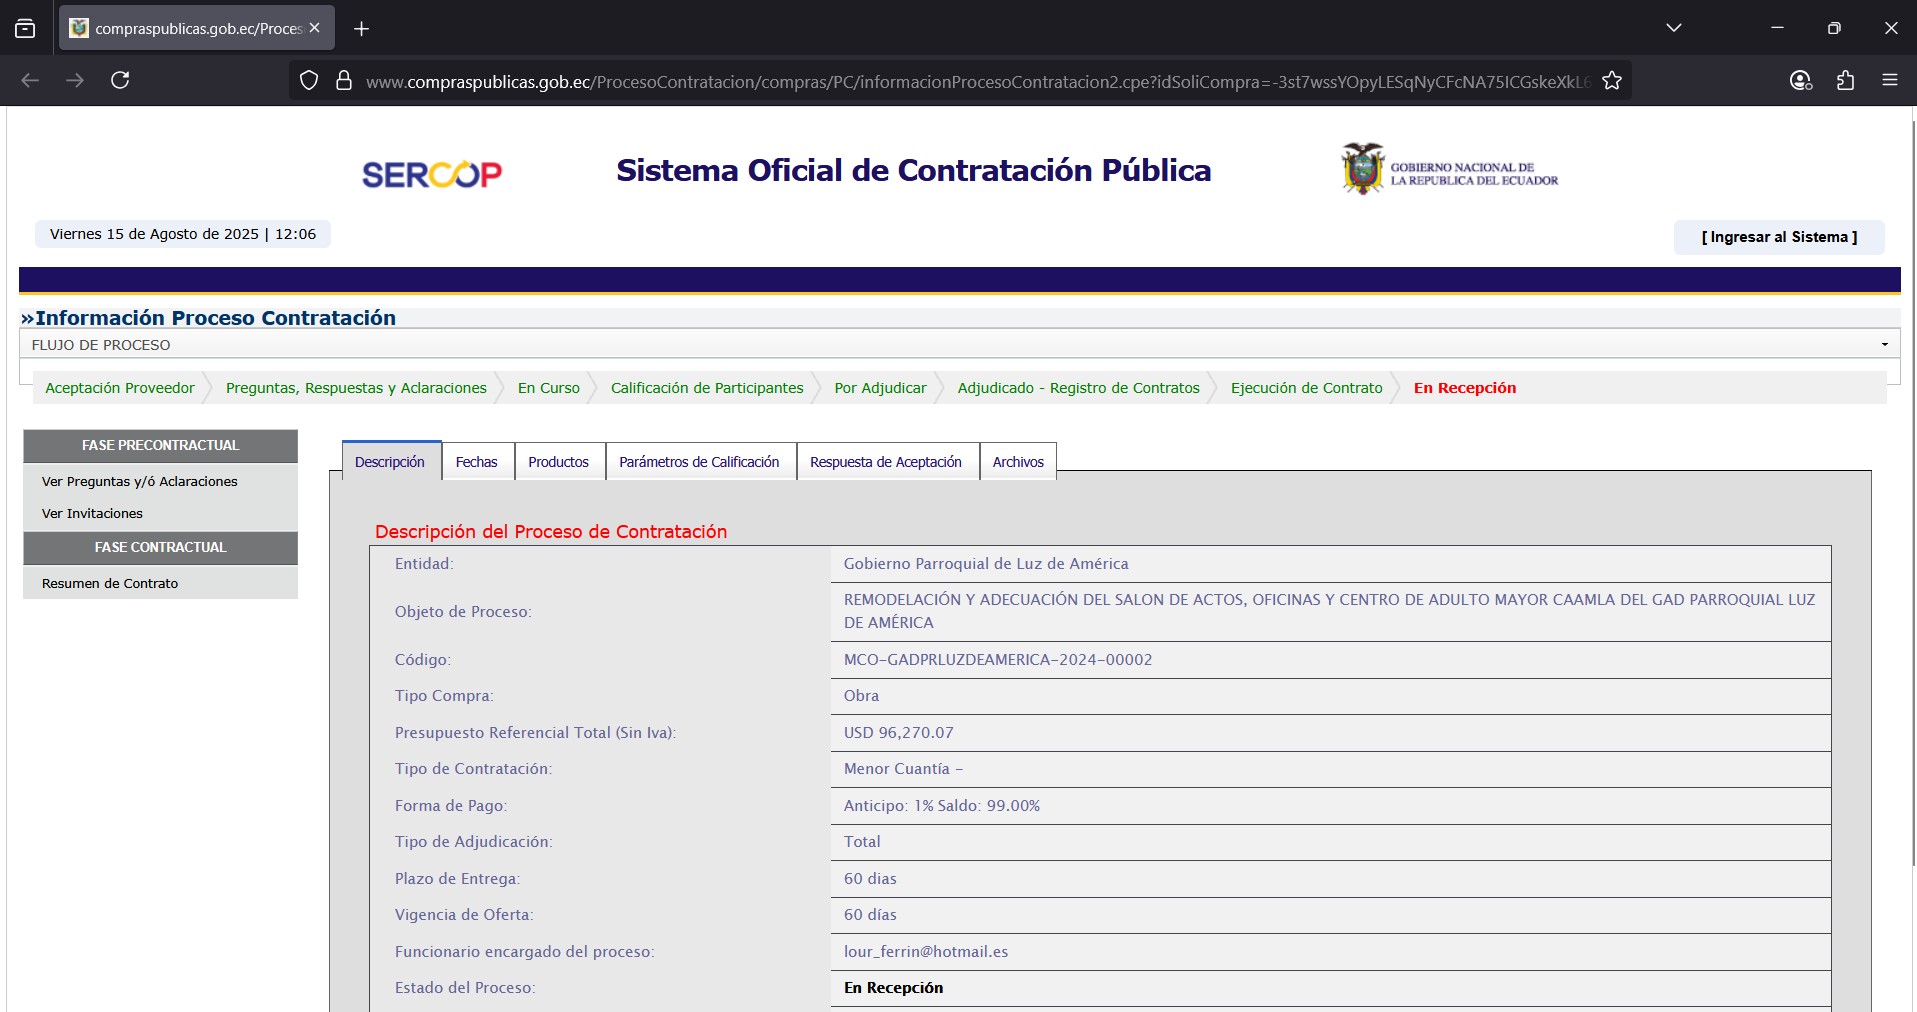This screenshot has width=1917, height=1012.
Task: Open the Firefox hamburger application menu
Action: 1889,81
